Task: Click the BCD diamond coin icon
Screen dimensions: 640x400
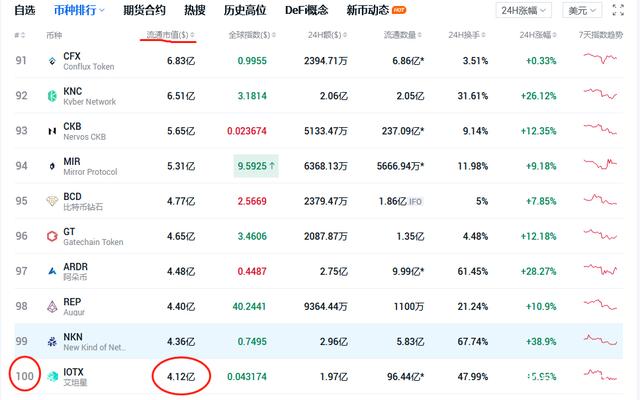Action: 52,201
